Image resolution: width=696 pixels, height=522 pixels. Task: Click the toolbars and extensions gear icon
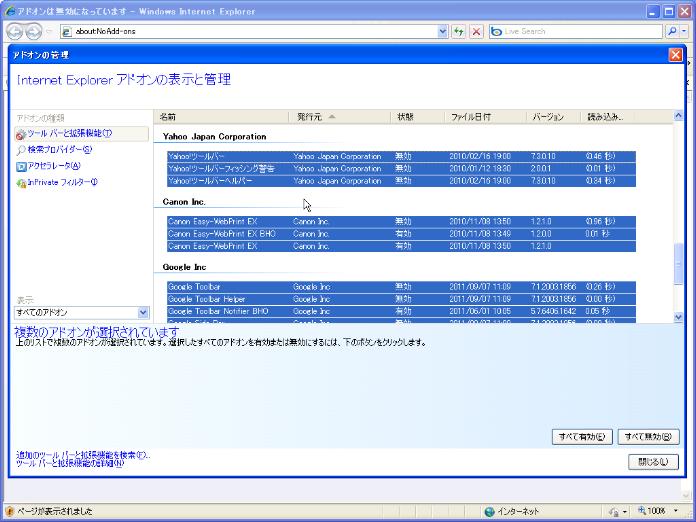(21, 134)
